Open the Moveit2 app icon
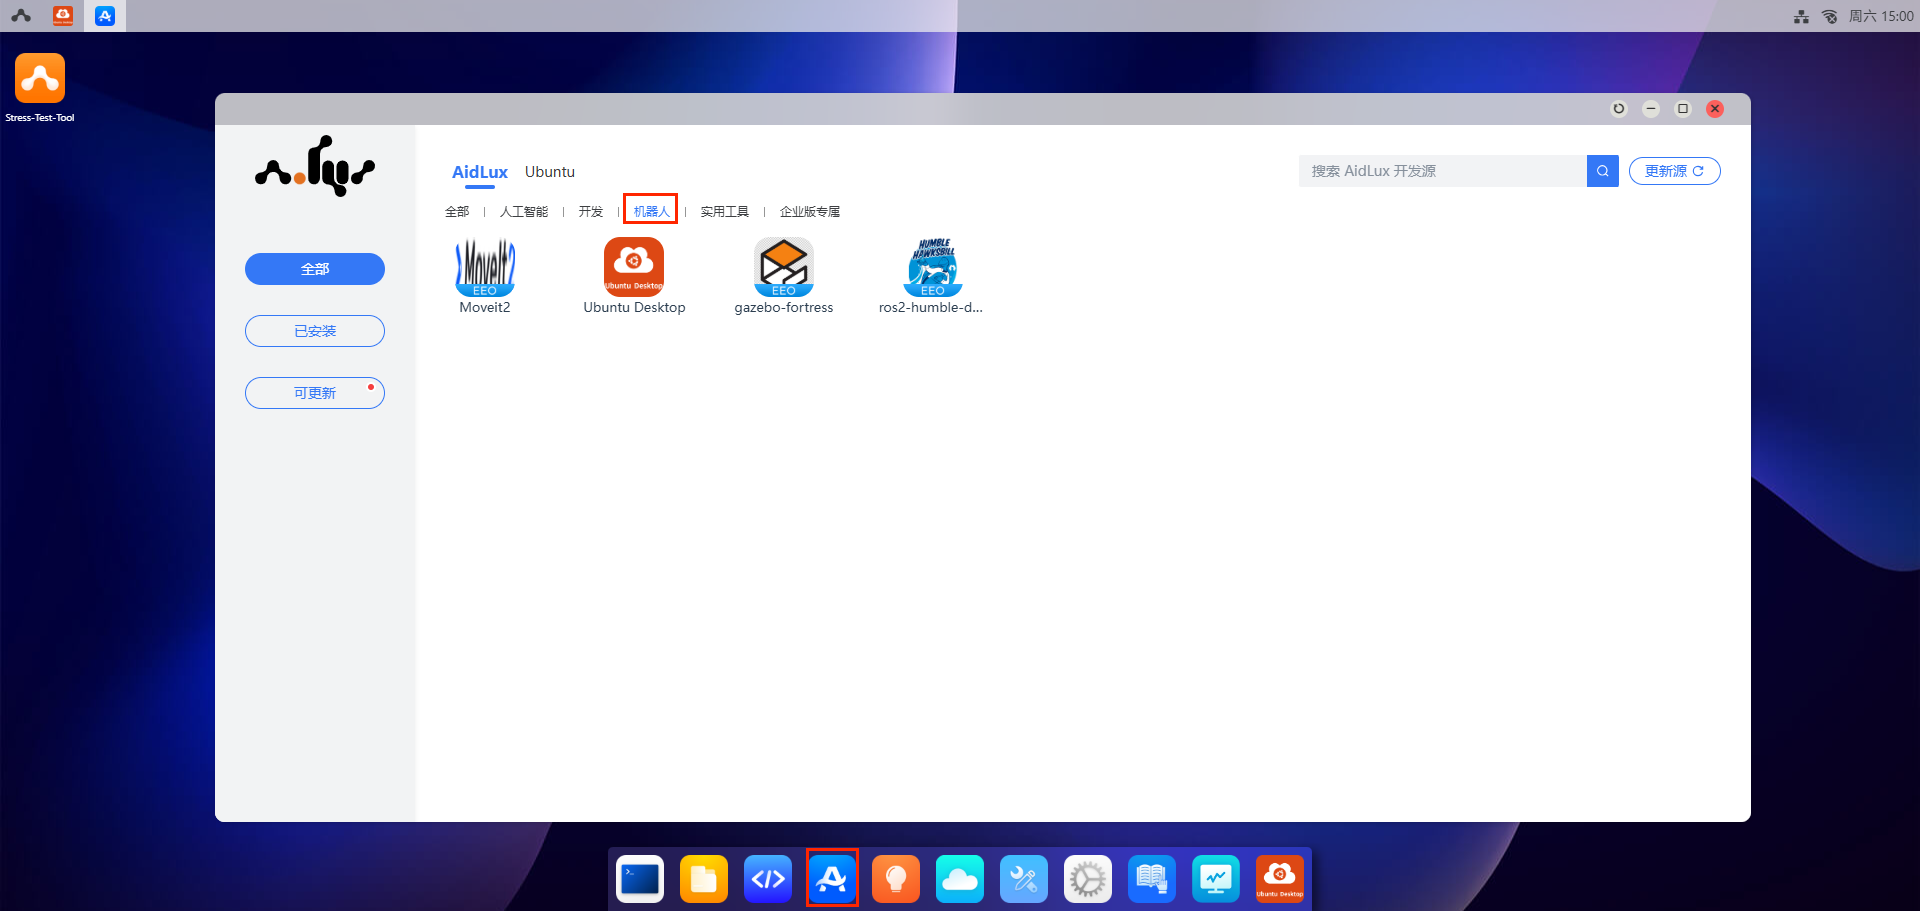The width and height of the screenshot is (1920, 911). coord(485,268)
